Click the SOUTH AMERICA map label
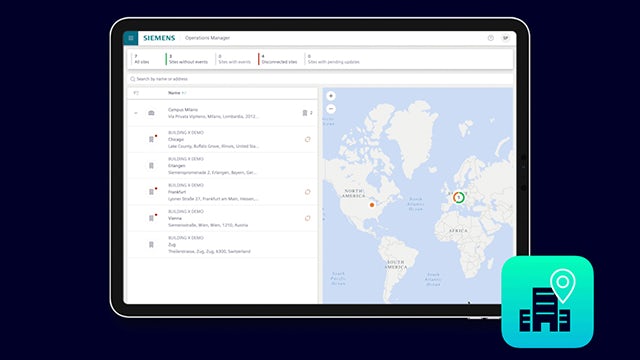The image size is (640, 360). click(396, 264)
